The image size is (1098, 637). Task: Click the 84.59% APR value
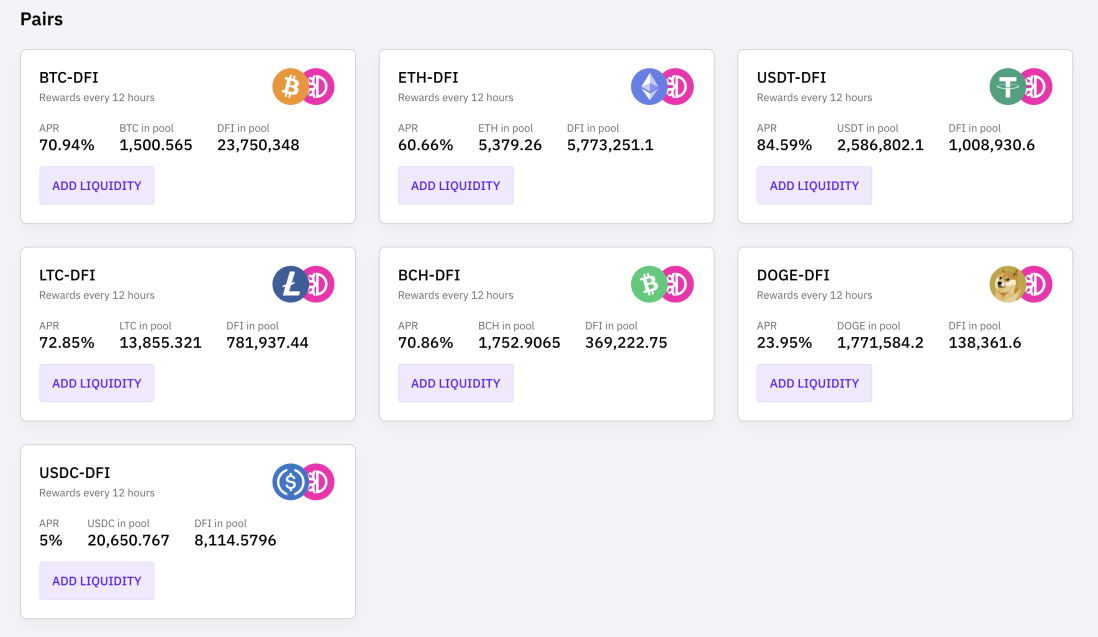point(784,145)
